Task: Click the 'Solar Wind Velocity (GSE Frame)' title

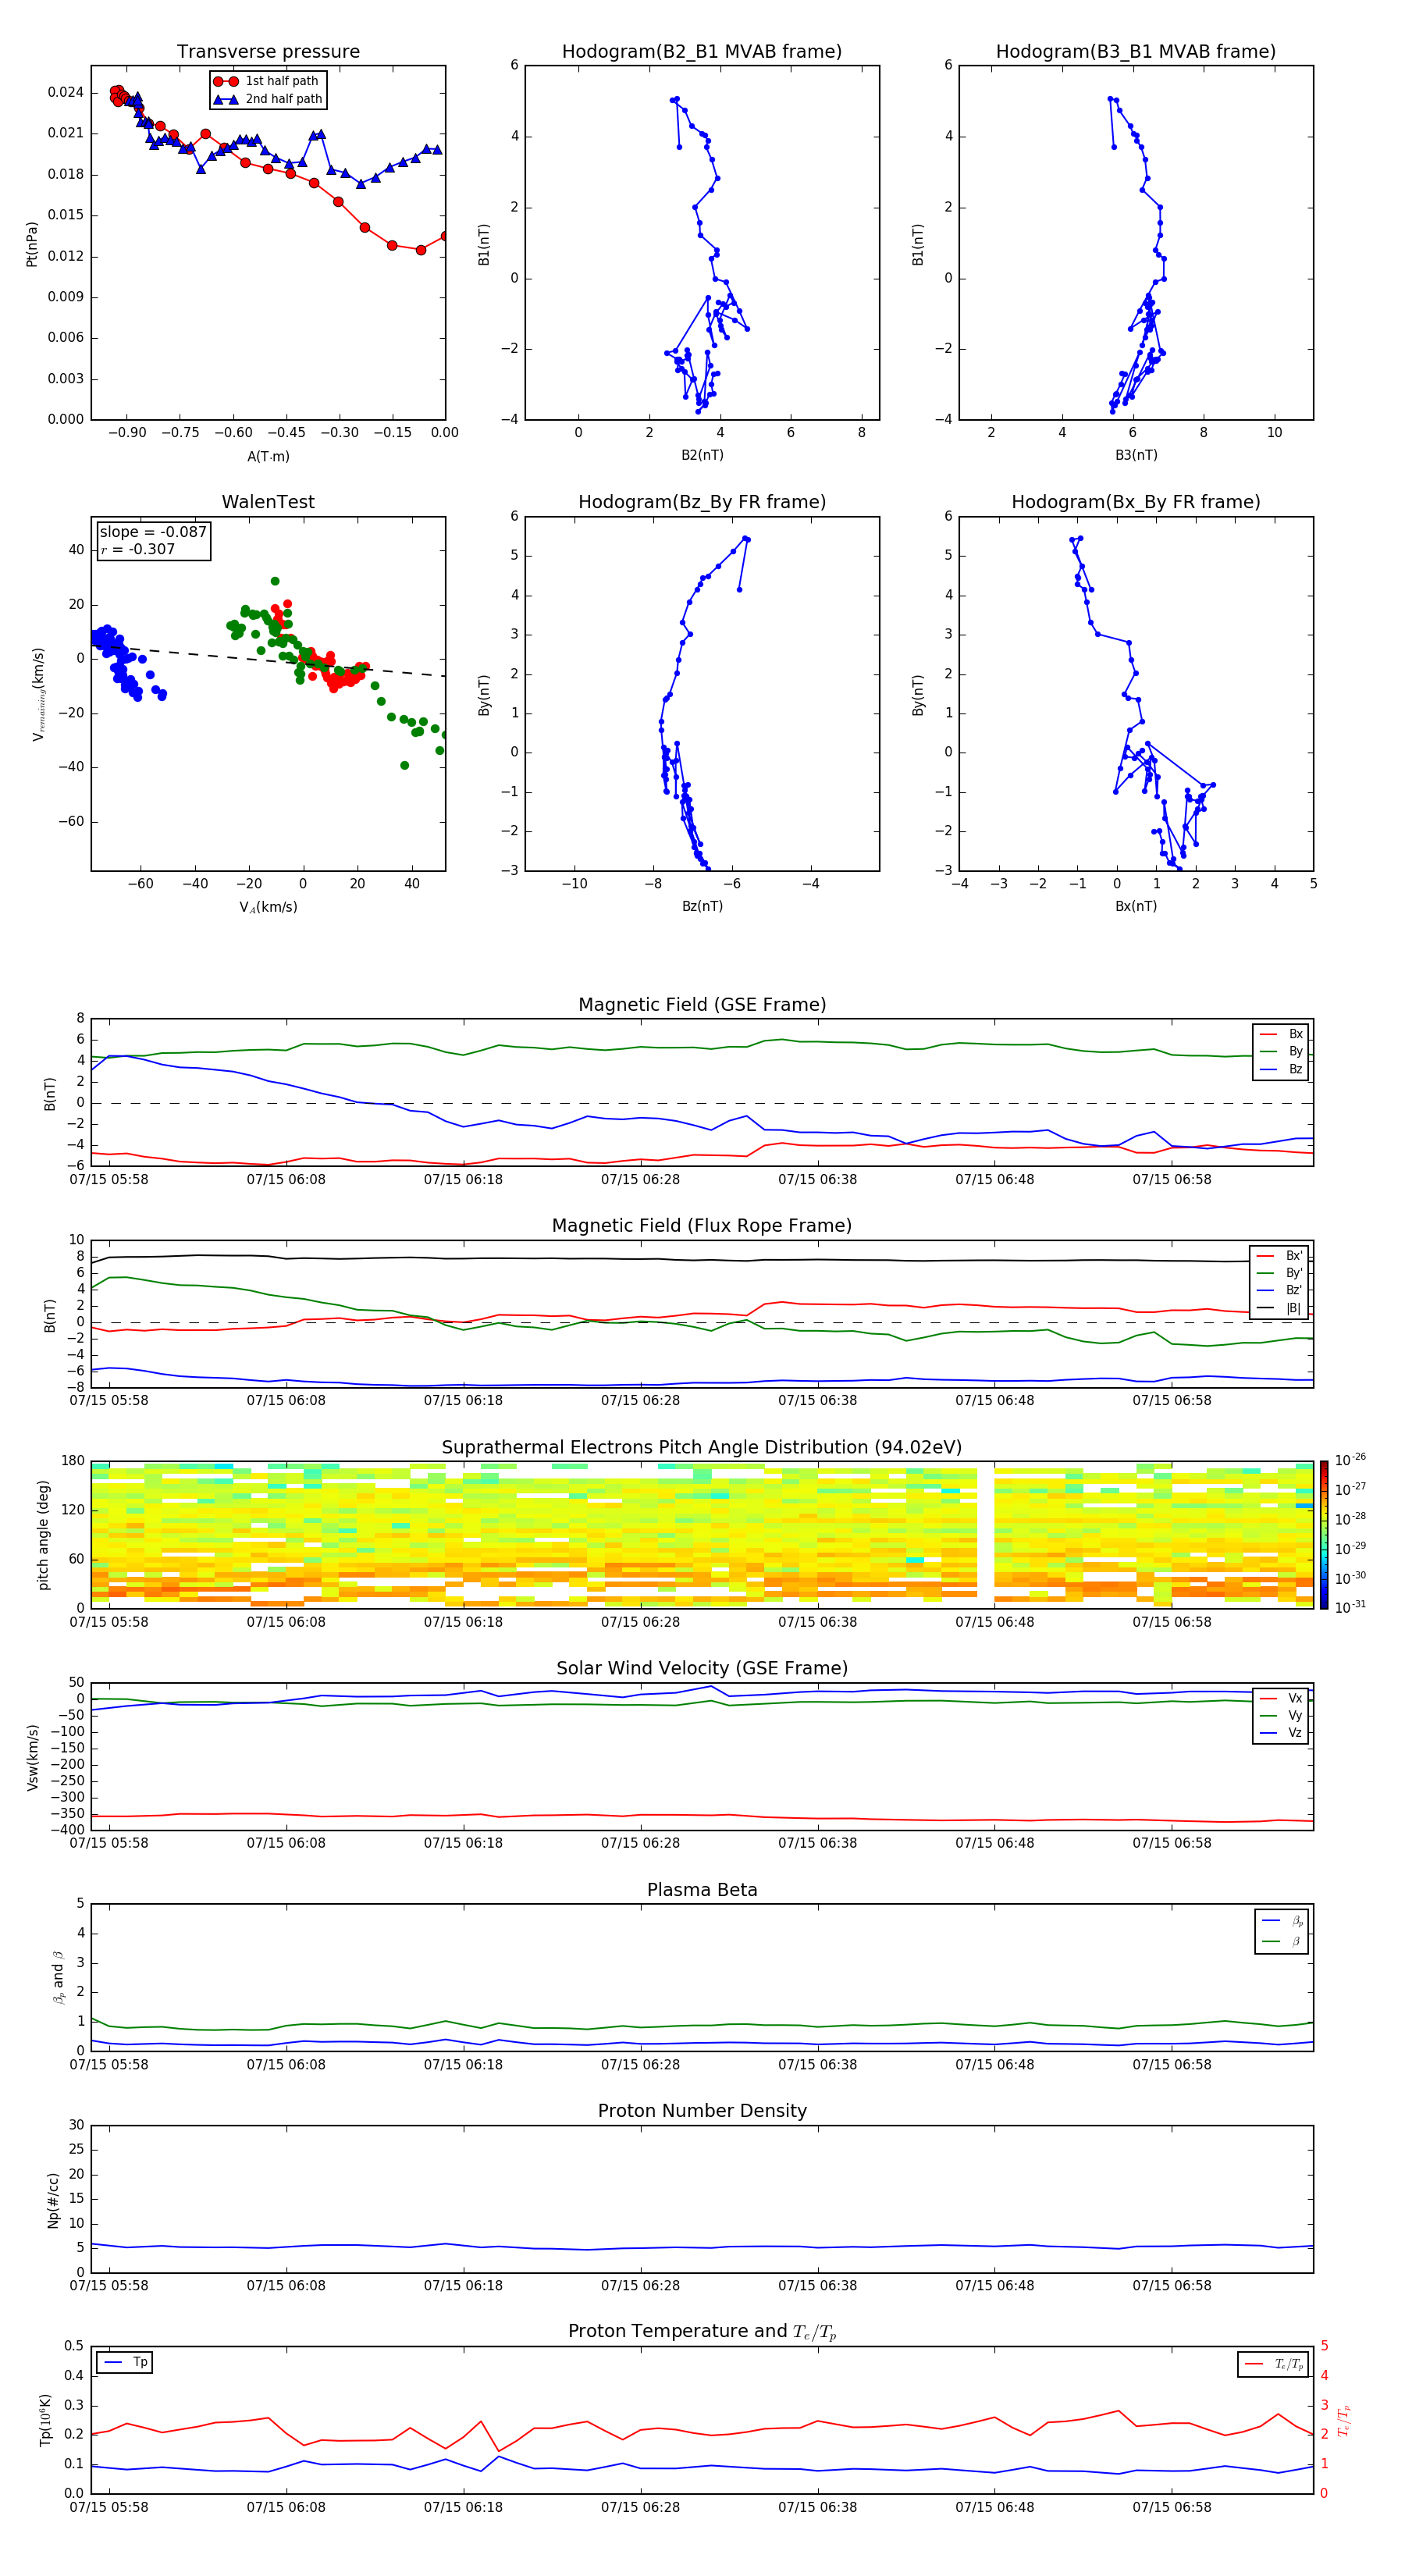Action: [702, 1668]
